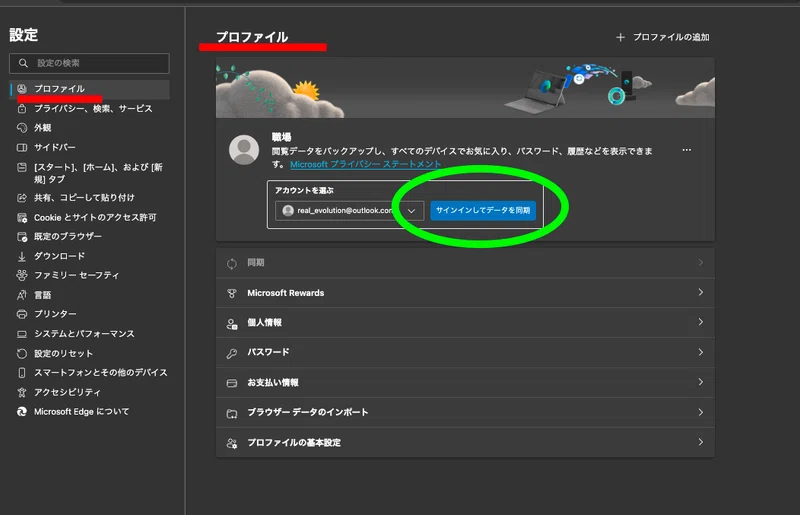Click the plus icon for プロファイルの追加
The height and width of the screenshot is (515, 800).
tap(620, 37)
